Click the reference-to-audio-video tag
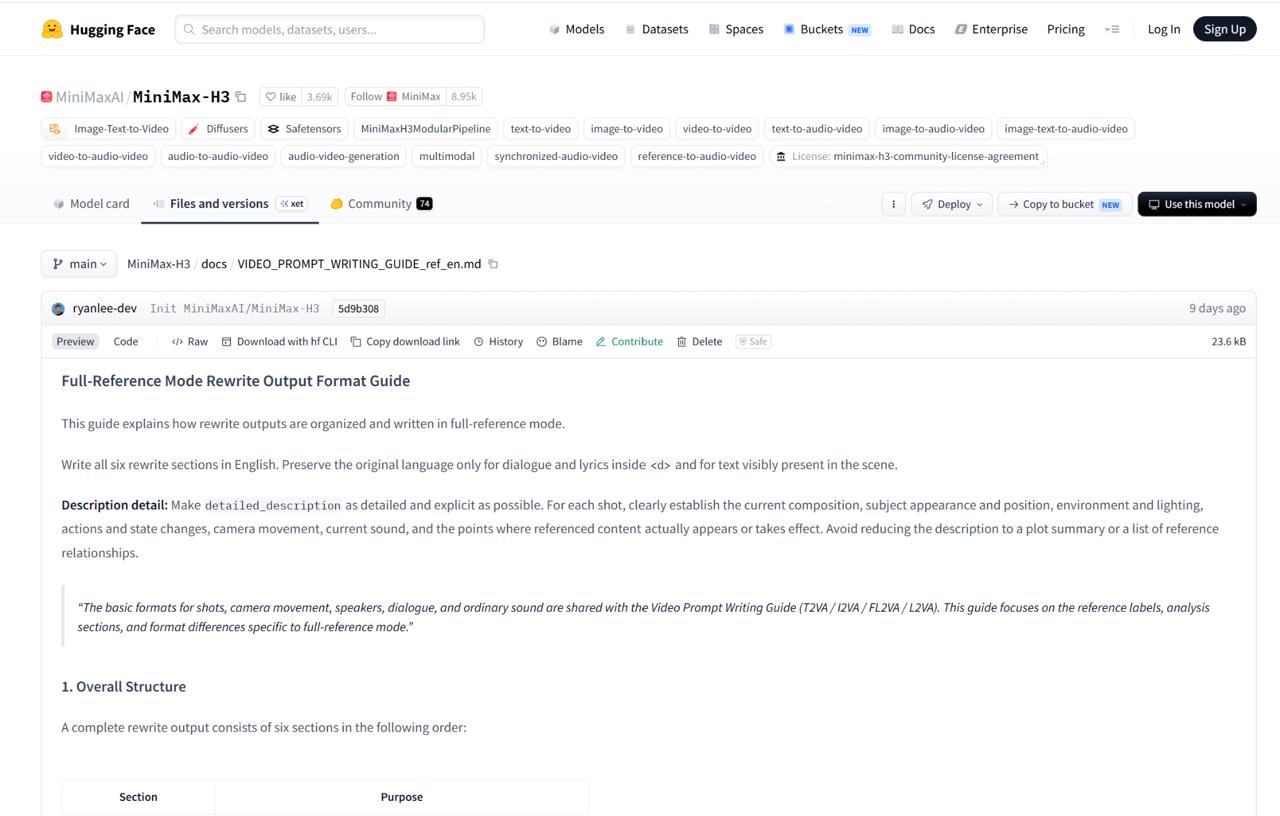 point(697,157)
